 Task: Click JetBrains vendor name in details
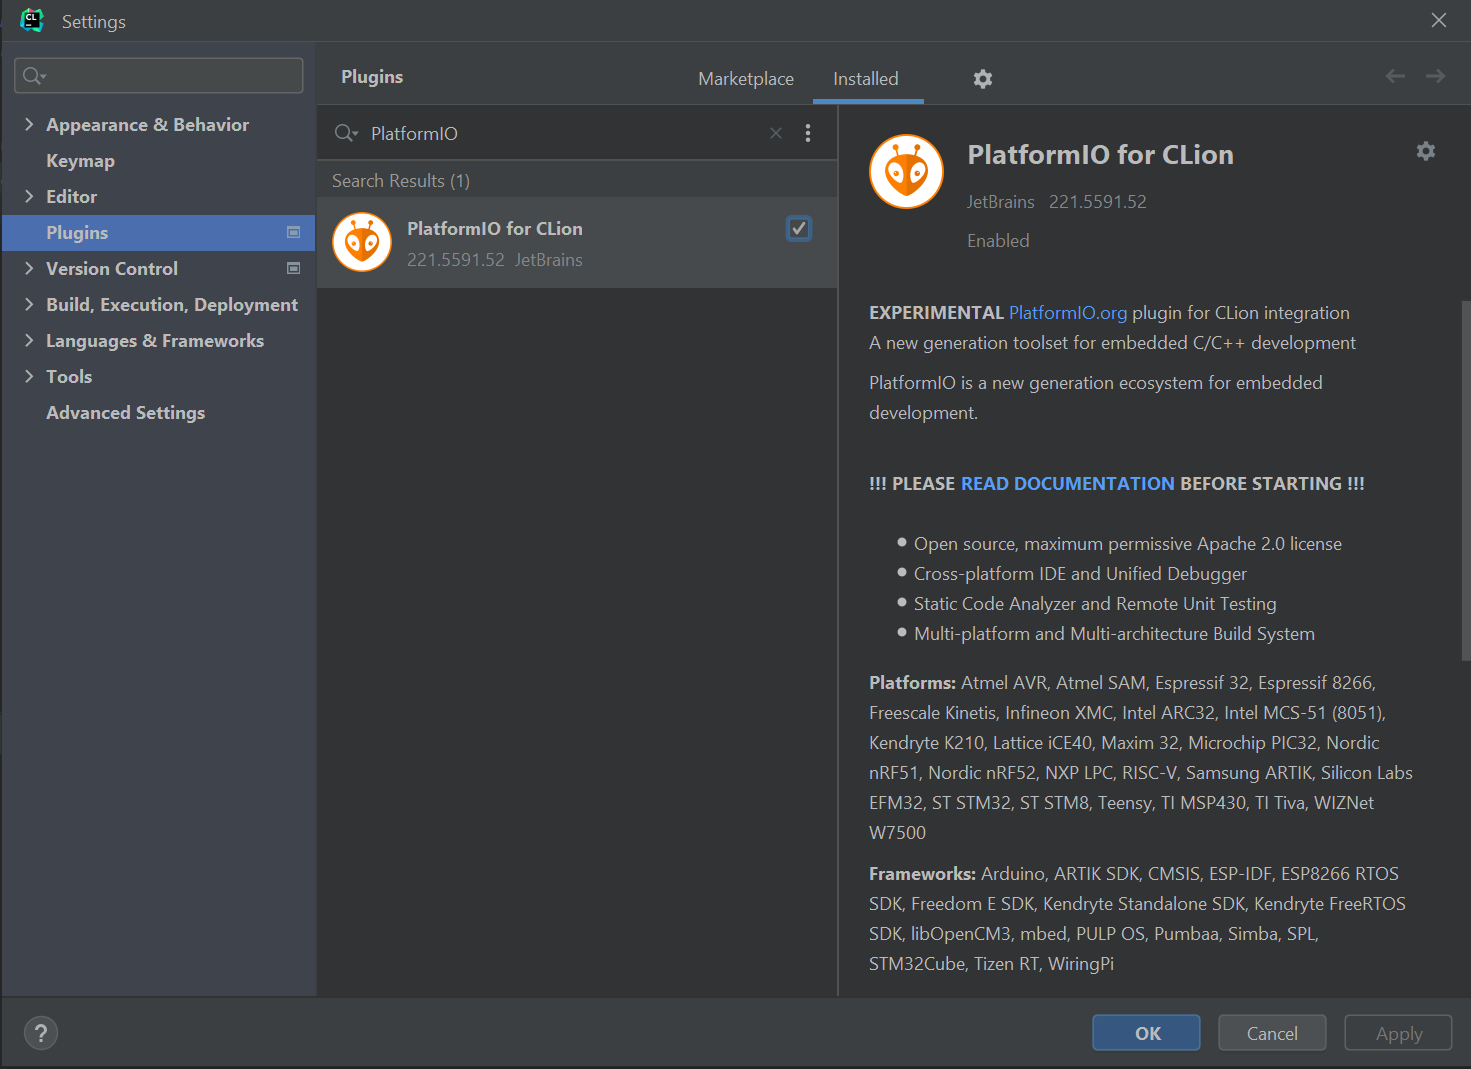pyautogui.click(x=1001, y=202)
